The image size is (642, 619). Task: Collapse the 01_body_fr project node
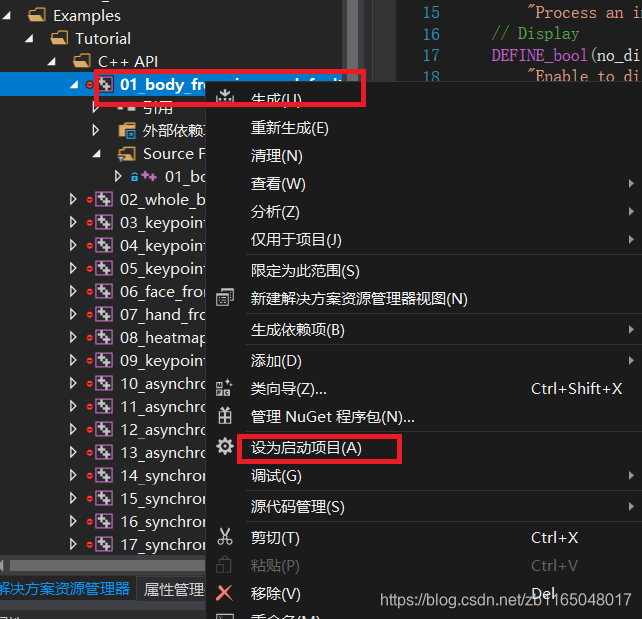point(74,85)
